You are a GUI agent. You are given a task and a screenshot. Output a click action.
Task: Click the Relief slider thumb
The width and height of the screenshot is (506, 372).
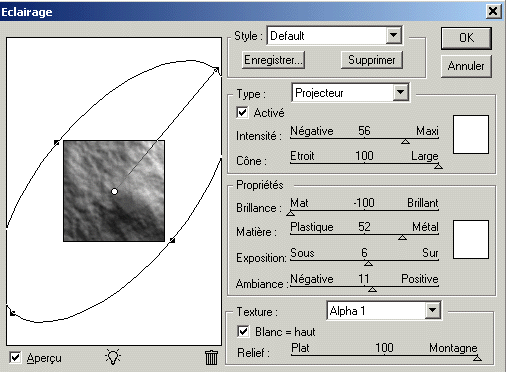(477, 358)
